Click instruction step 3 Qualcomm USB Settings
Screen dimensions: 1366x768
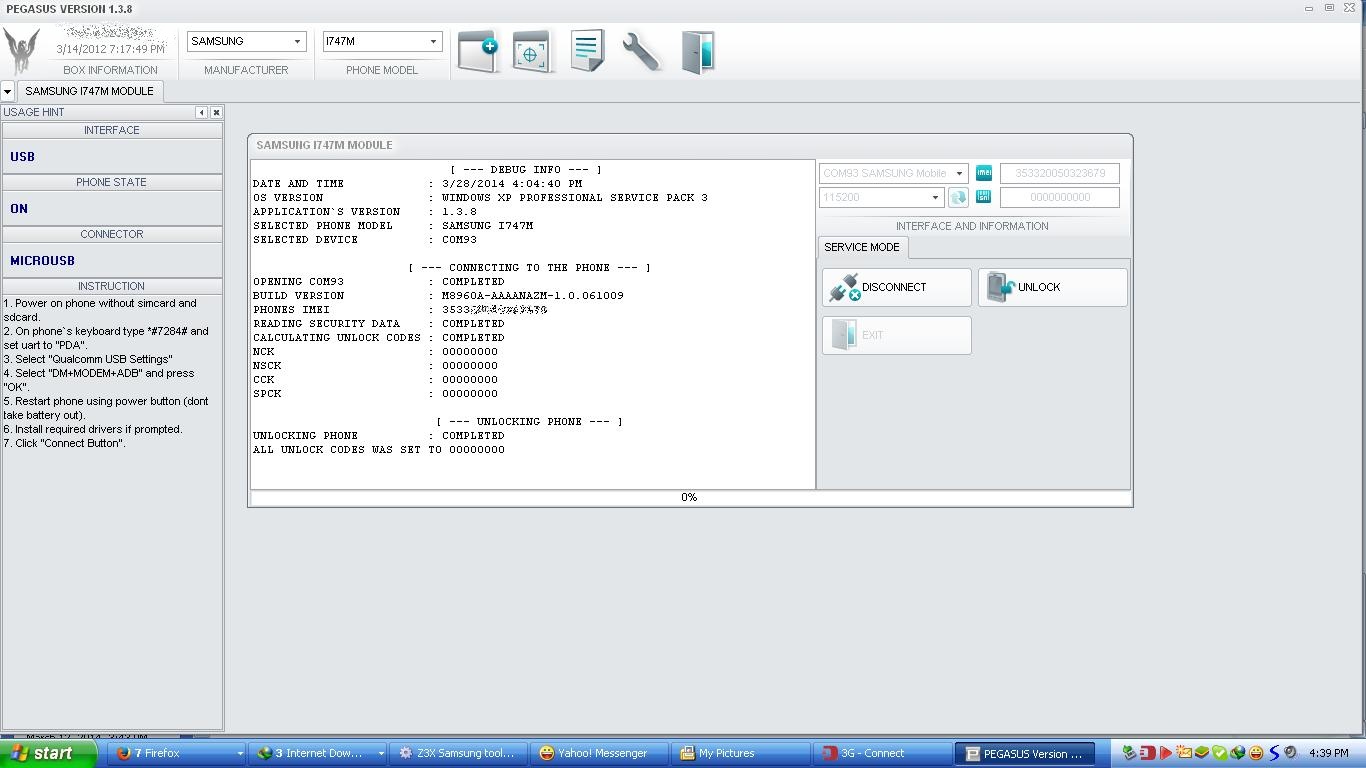(88, 359)
